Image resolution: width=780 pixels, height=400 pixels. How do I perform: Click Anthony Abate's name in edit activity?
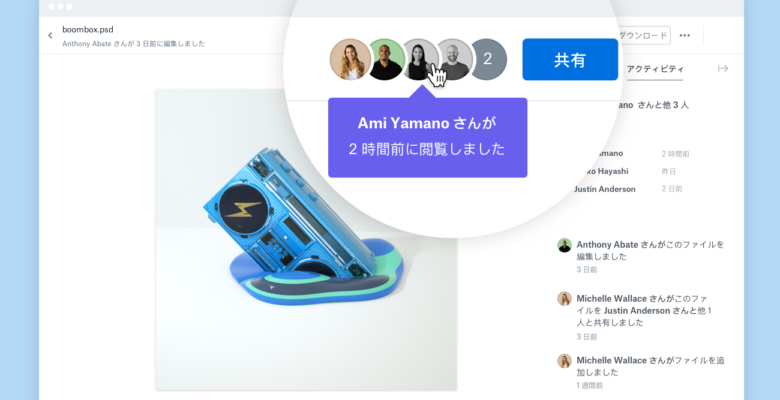(607, 245)
